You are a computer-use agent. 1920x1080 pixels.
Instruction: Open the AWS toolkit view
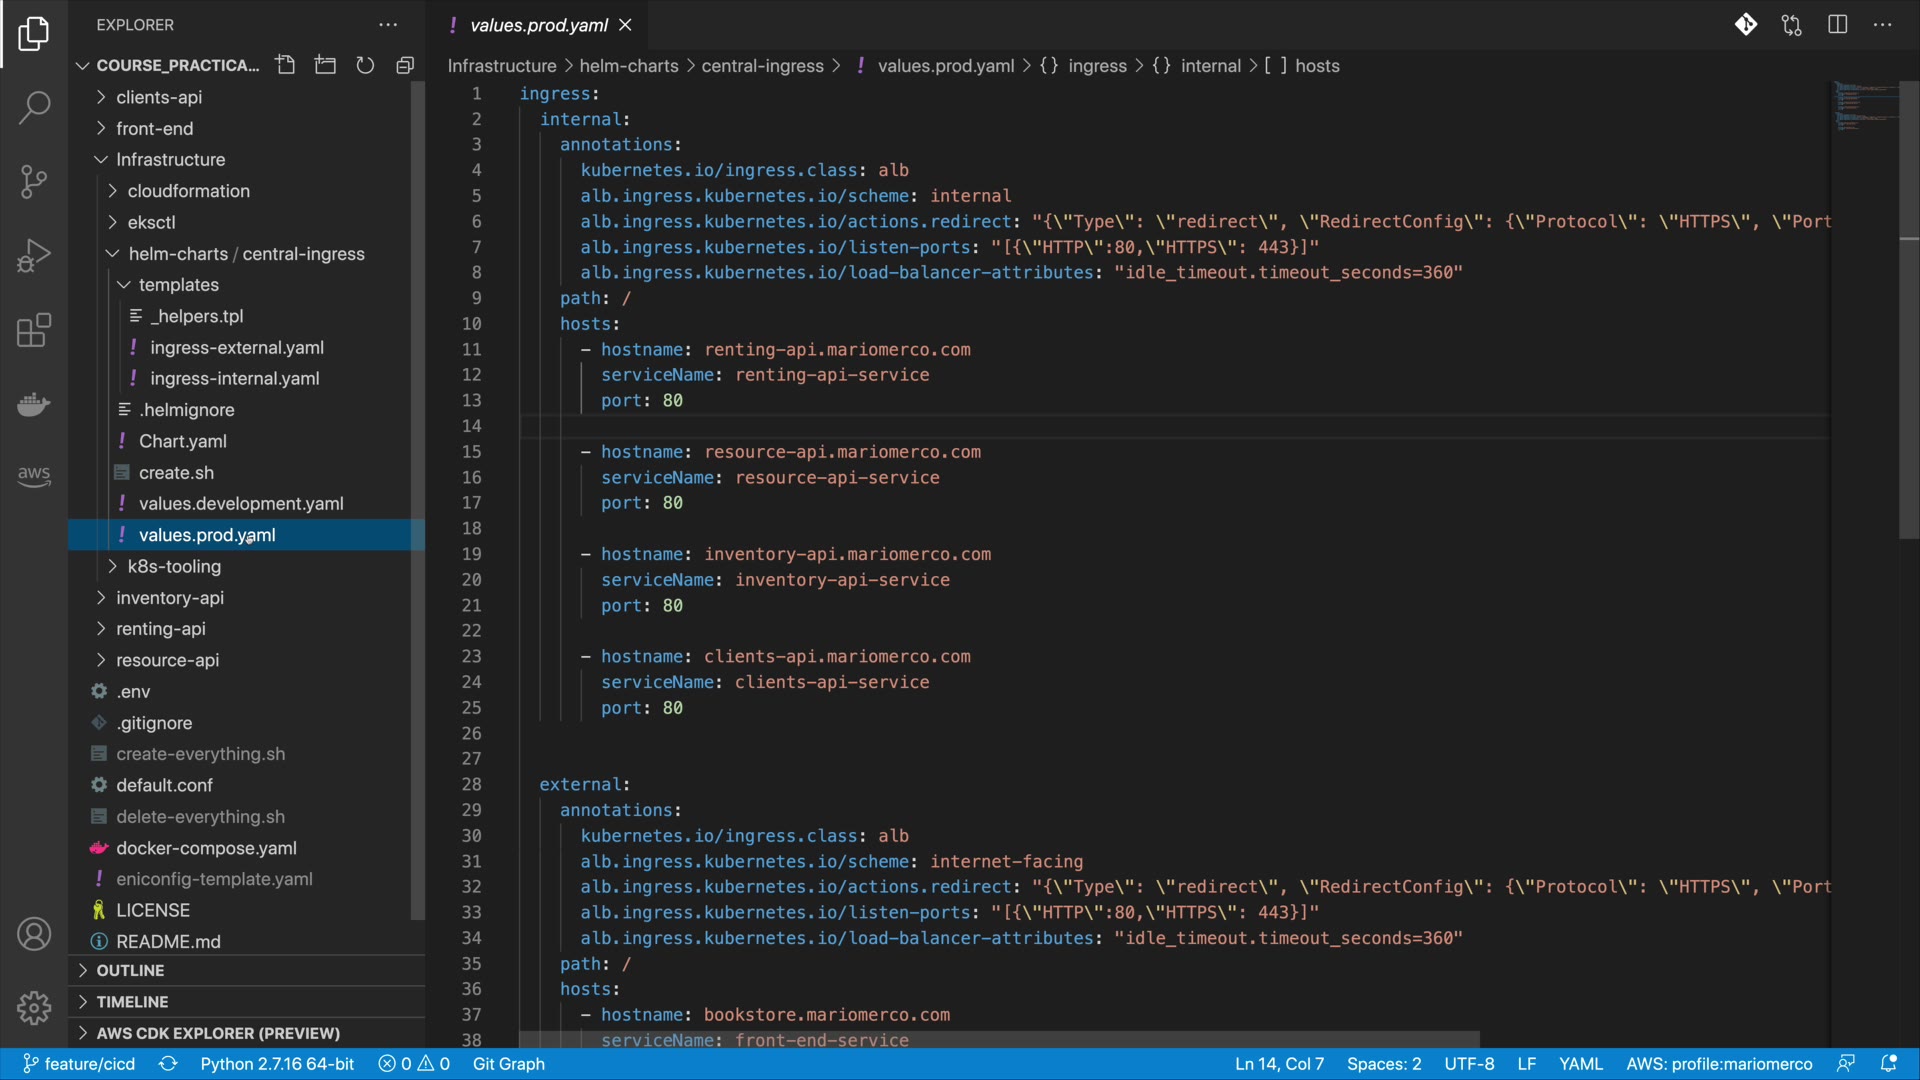click(34, 475)
